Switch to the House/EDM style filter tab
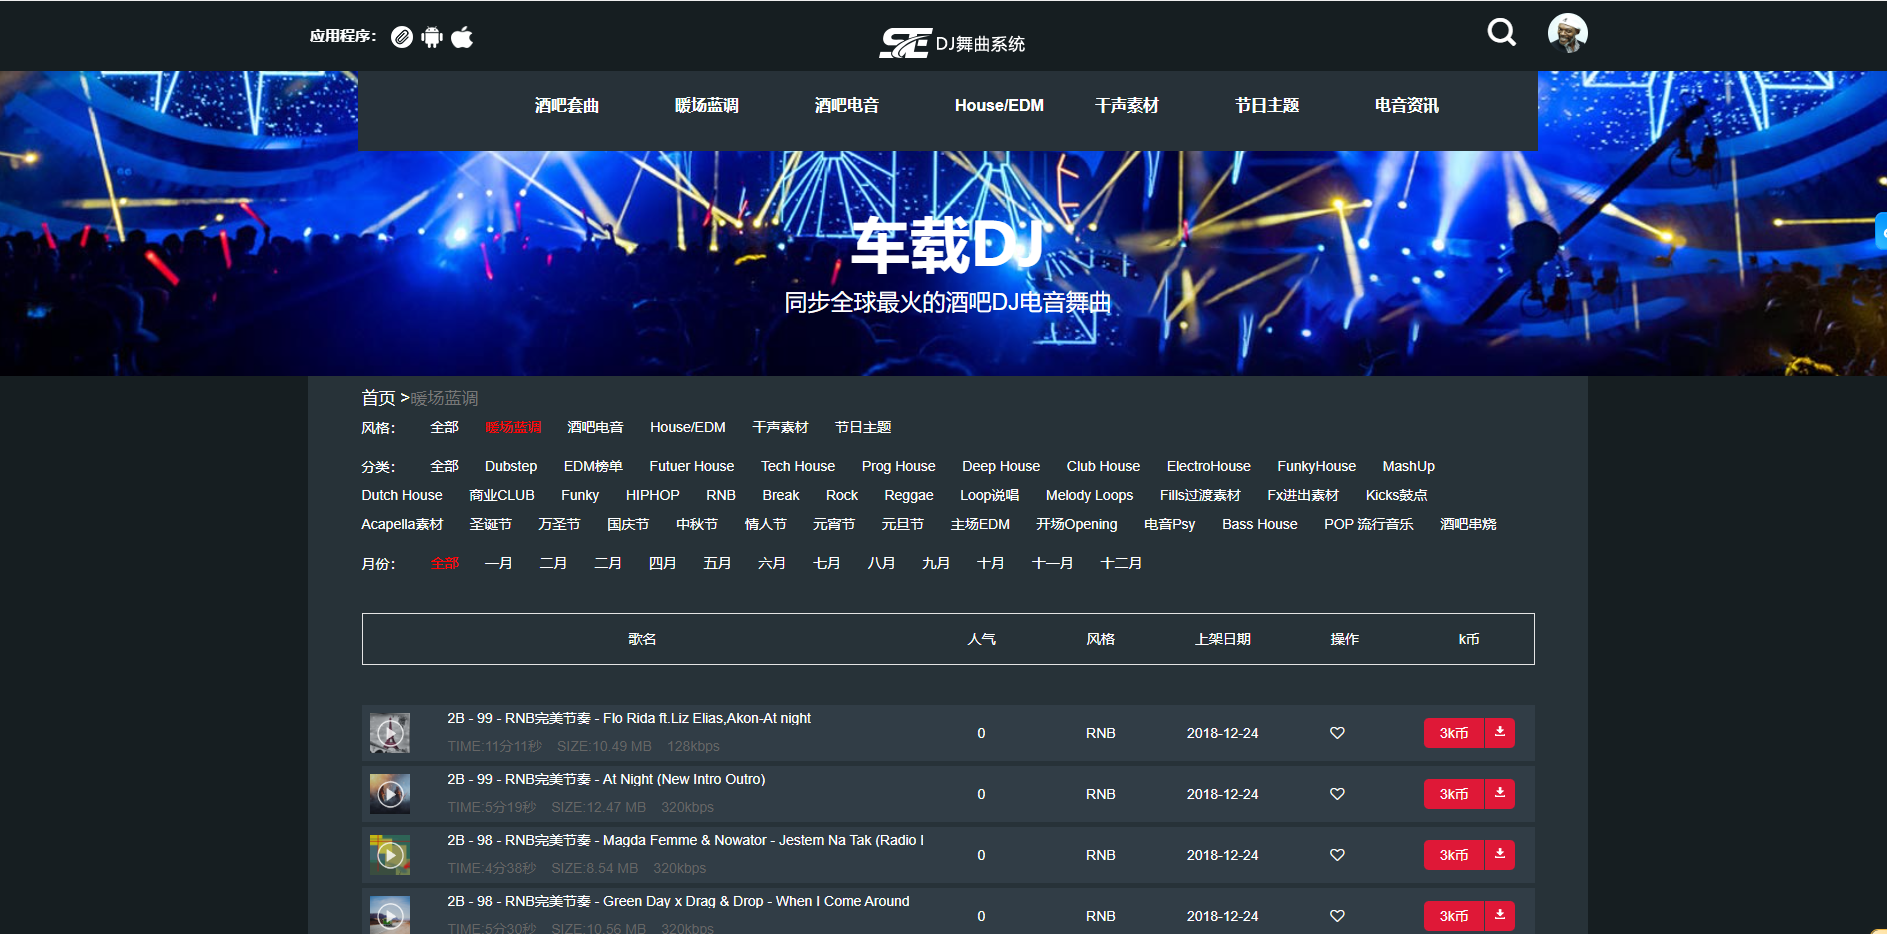The height and width of the screenshot is (934, 1887). click(687, 427)
